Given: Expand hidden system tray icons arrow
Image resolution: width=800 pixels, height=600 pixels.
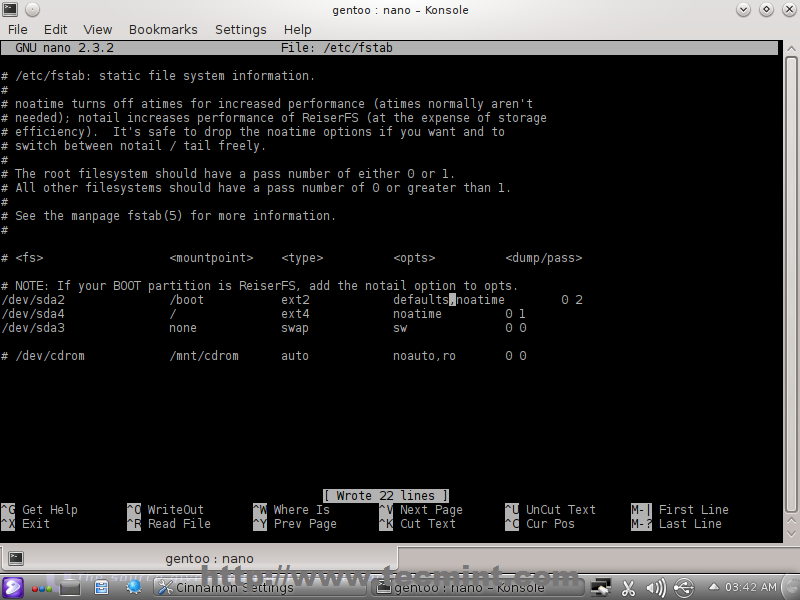Looking at the screenshot, I should 714,587.
